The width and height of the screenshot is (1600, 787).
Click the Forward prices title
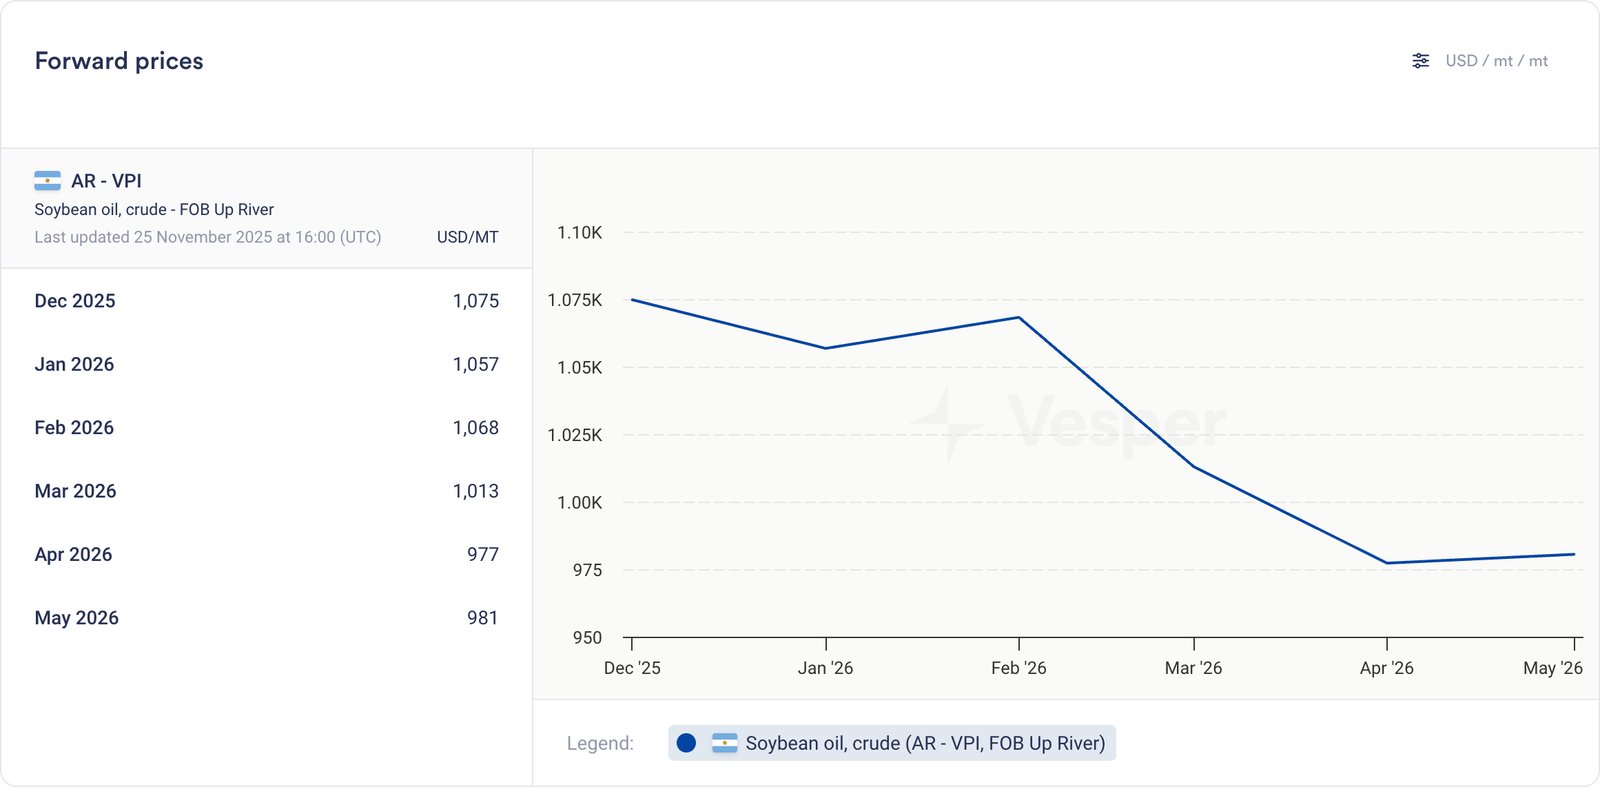[x=119, y=61]
